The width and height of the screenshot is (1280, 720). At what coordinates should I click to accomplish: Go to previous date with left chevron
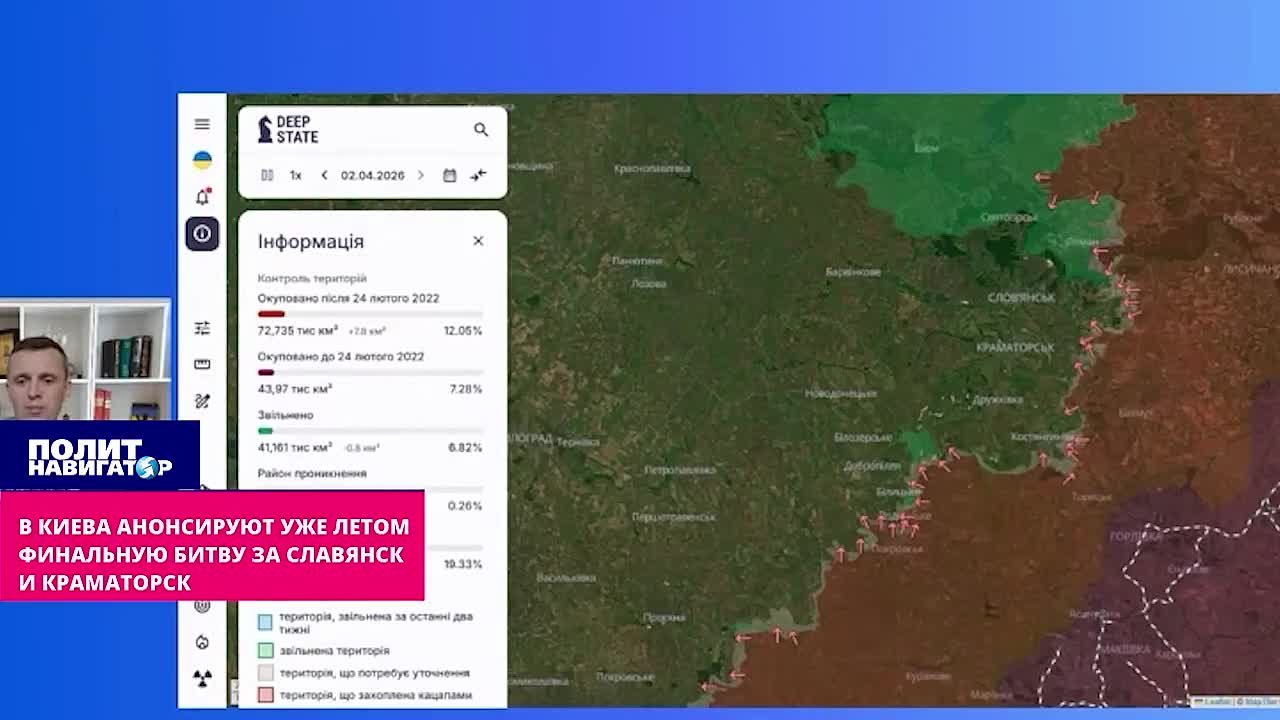324,175
